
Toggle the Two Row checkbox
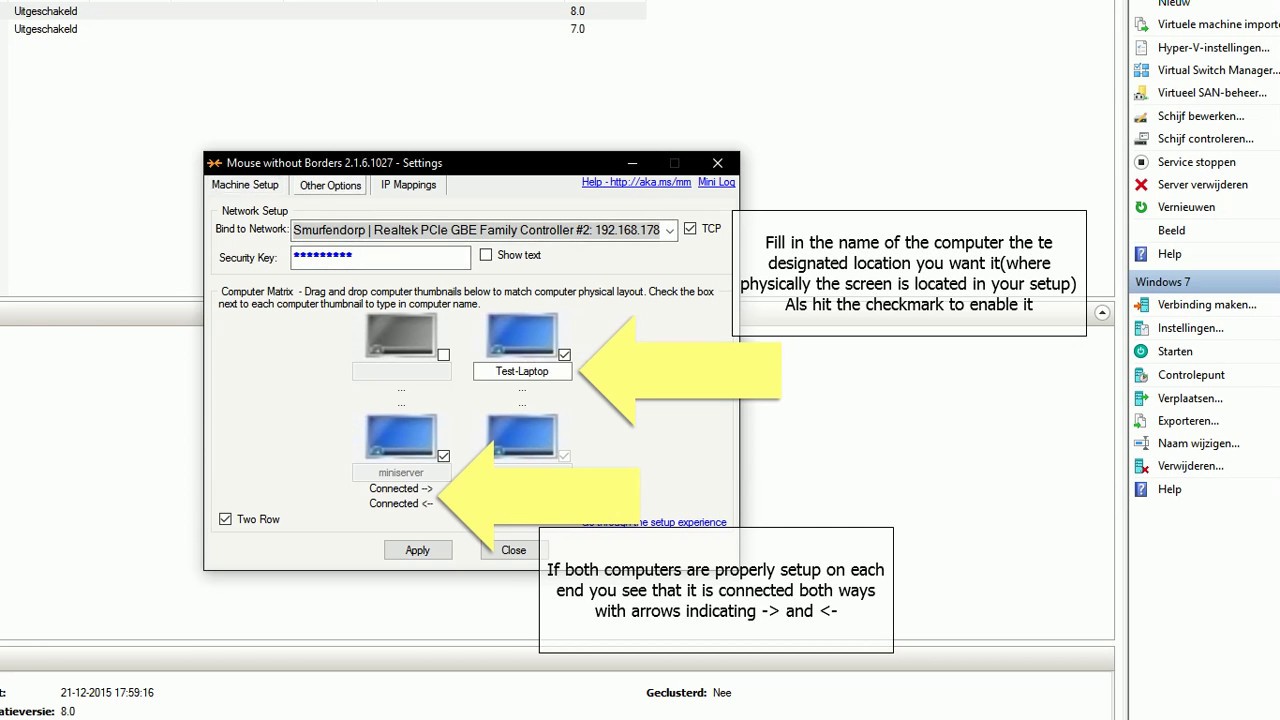(225, 519)
